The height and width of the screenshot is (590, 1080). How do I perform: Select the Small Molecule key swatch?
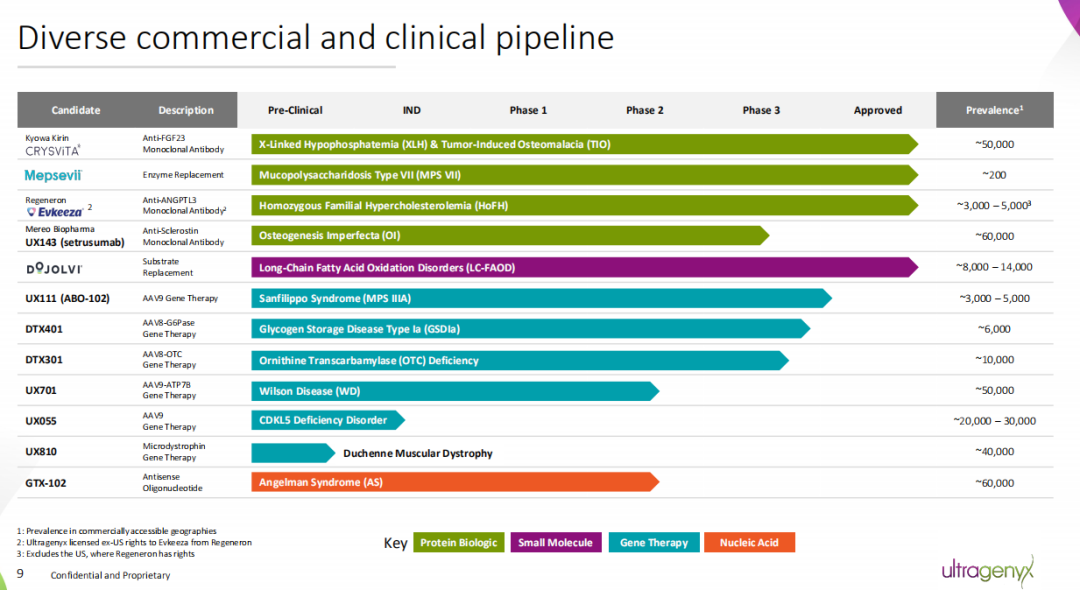(555, 543)
